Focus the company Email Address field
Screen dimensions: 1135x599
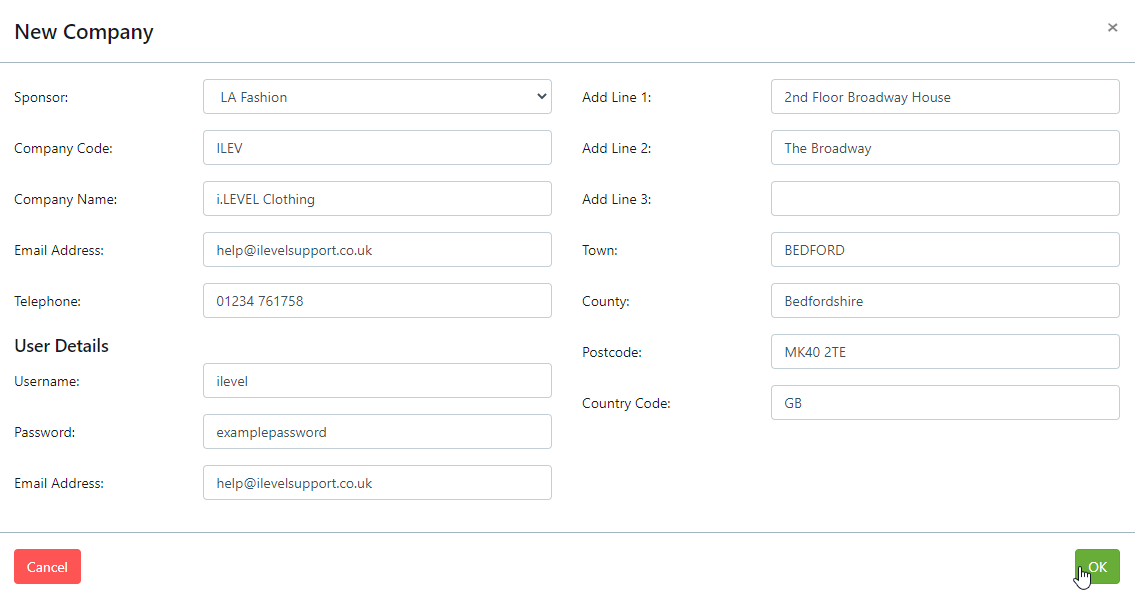pyautogui.click(x=377, y=250)
